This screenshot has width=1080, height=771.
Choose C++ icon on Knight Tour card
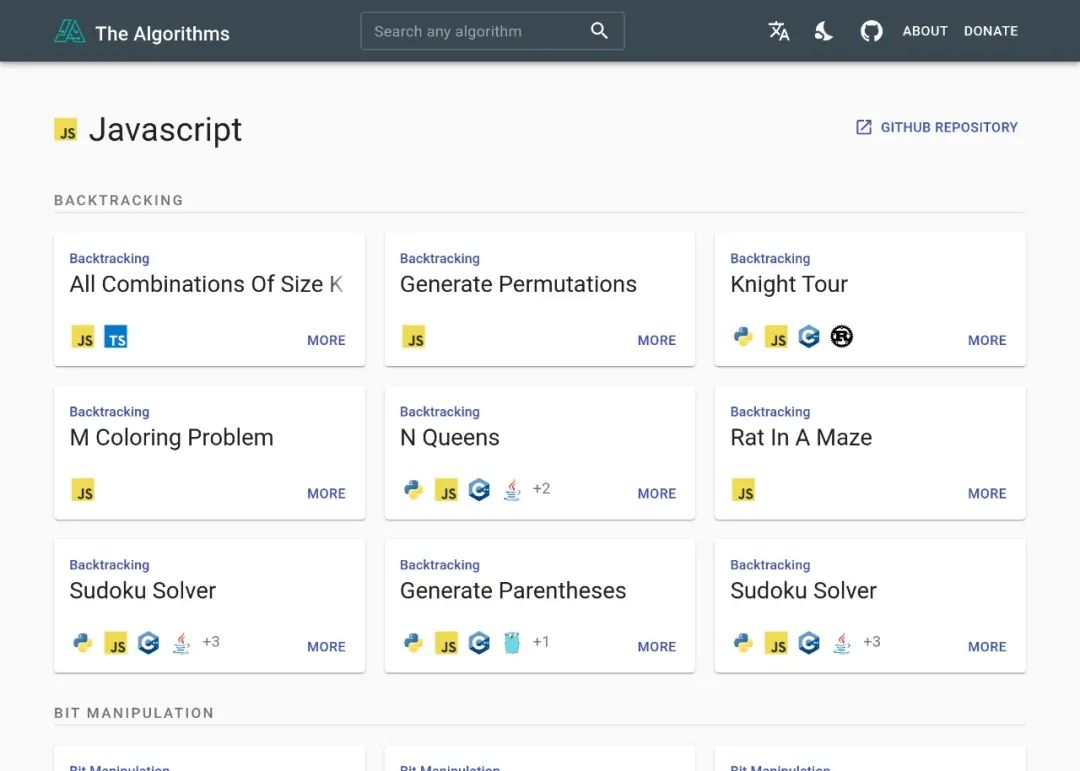click(x=809, y=336)
